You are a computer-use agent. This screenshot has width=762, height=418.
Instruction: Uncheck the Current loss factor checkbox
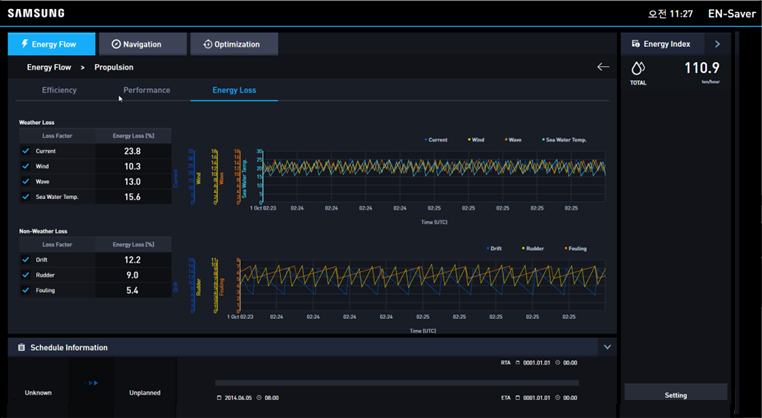point(26,151)
